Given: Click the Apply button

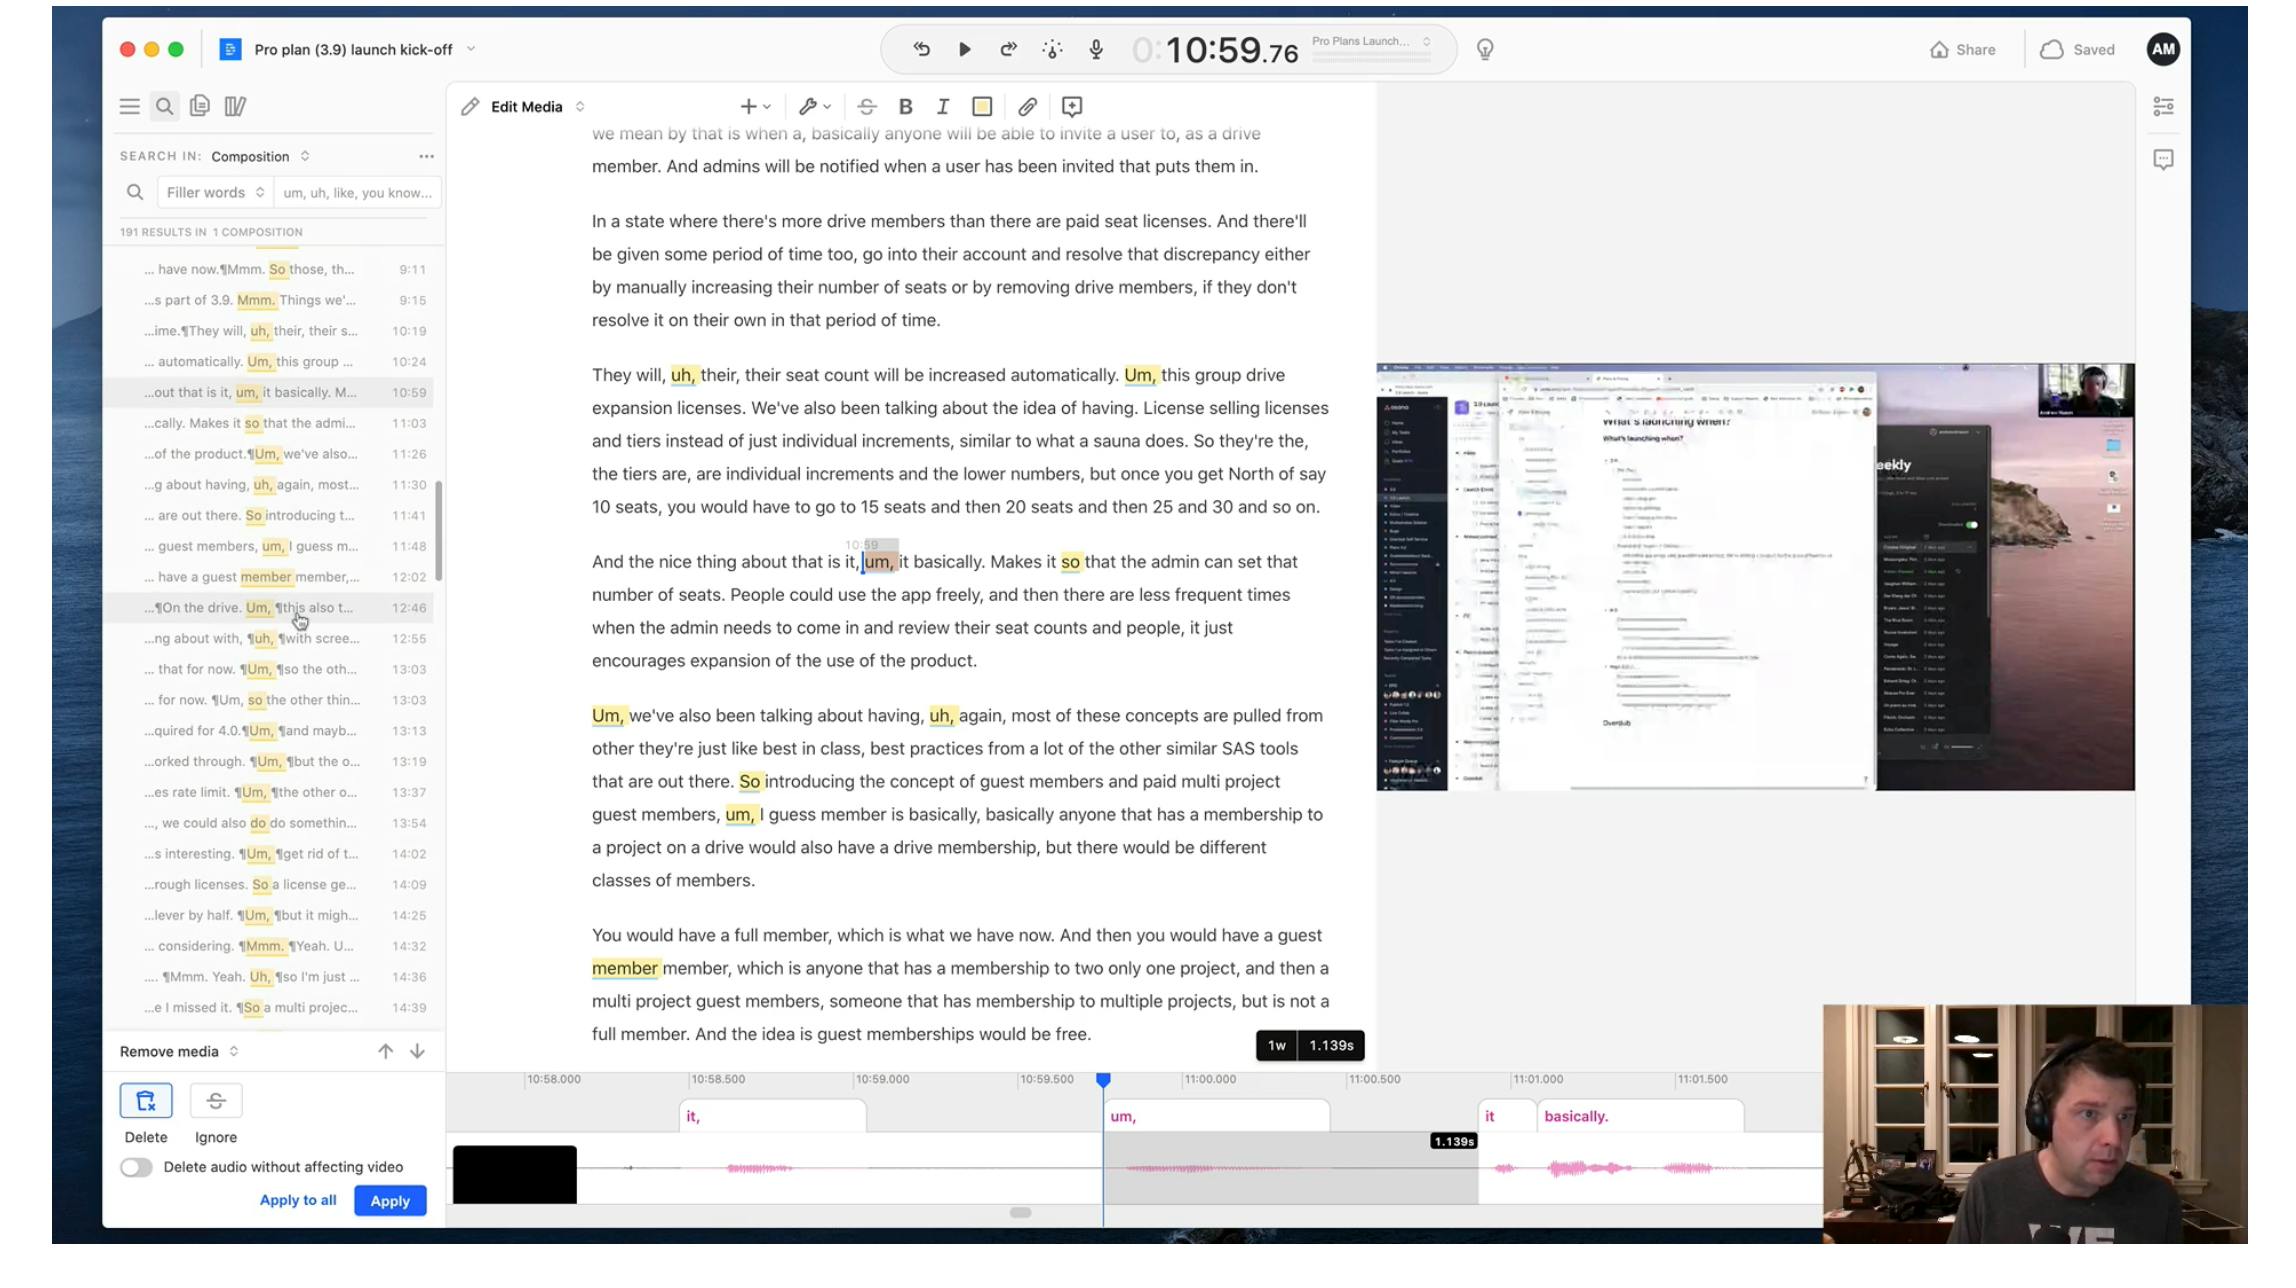Looking at the screenshot, I should (390, 1201).
